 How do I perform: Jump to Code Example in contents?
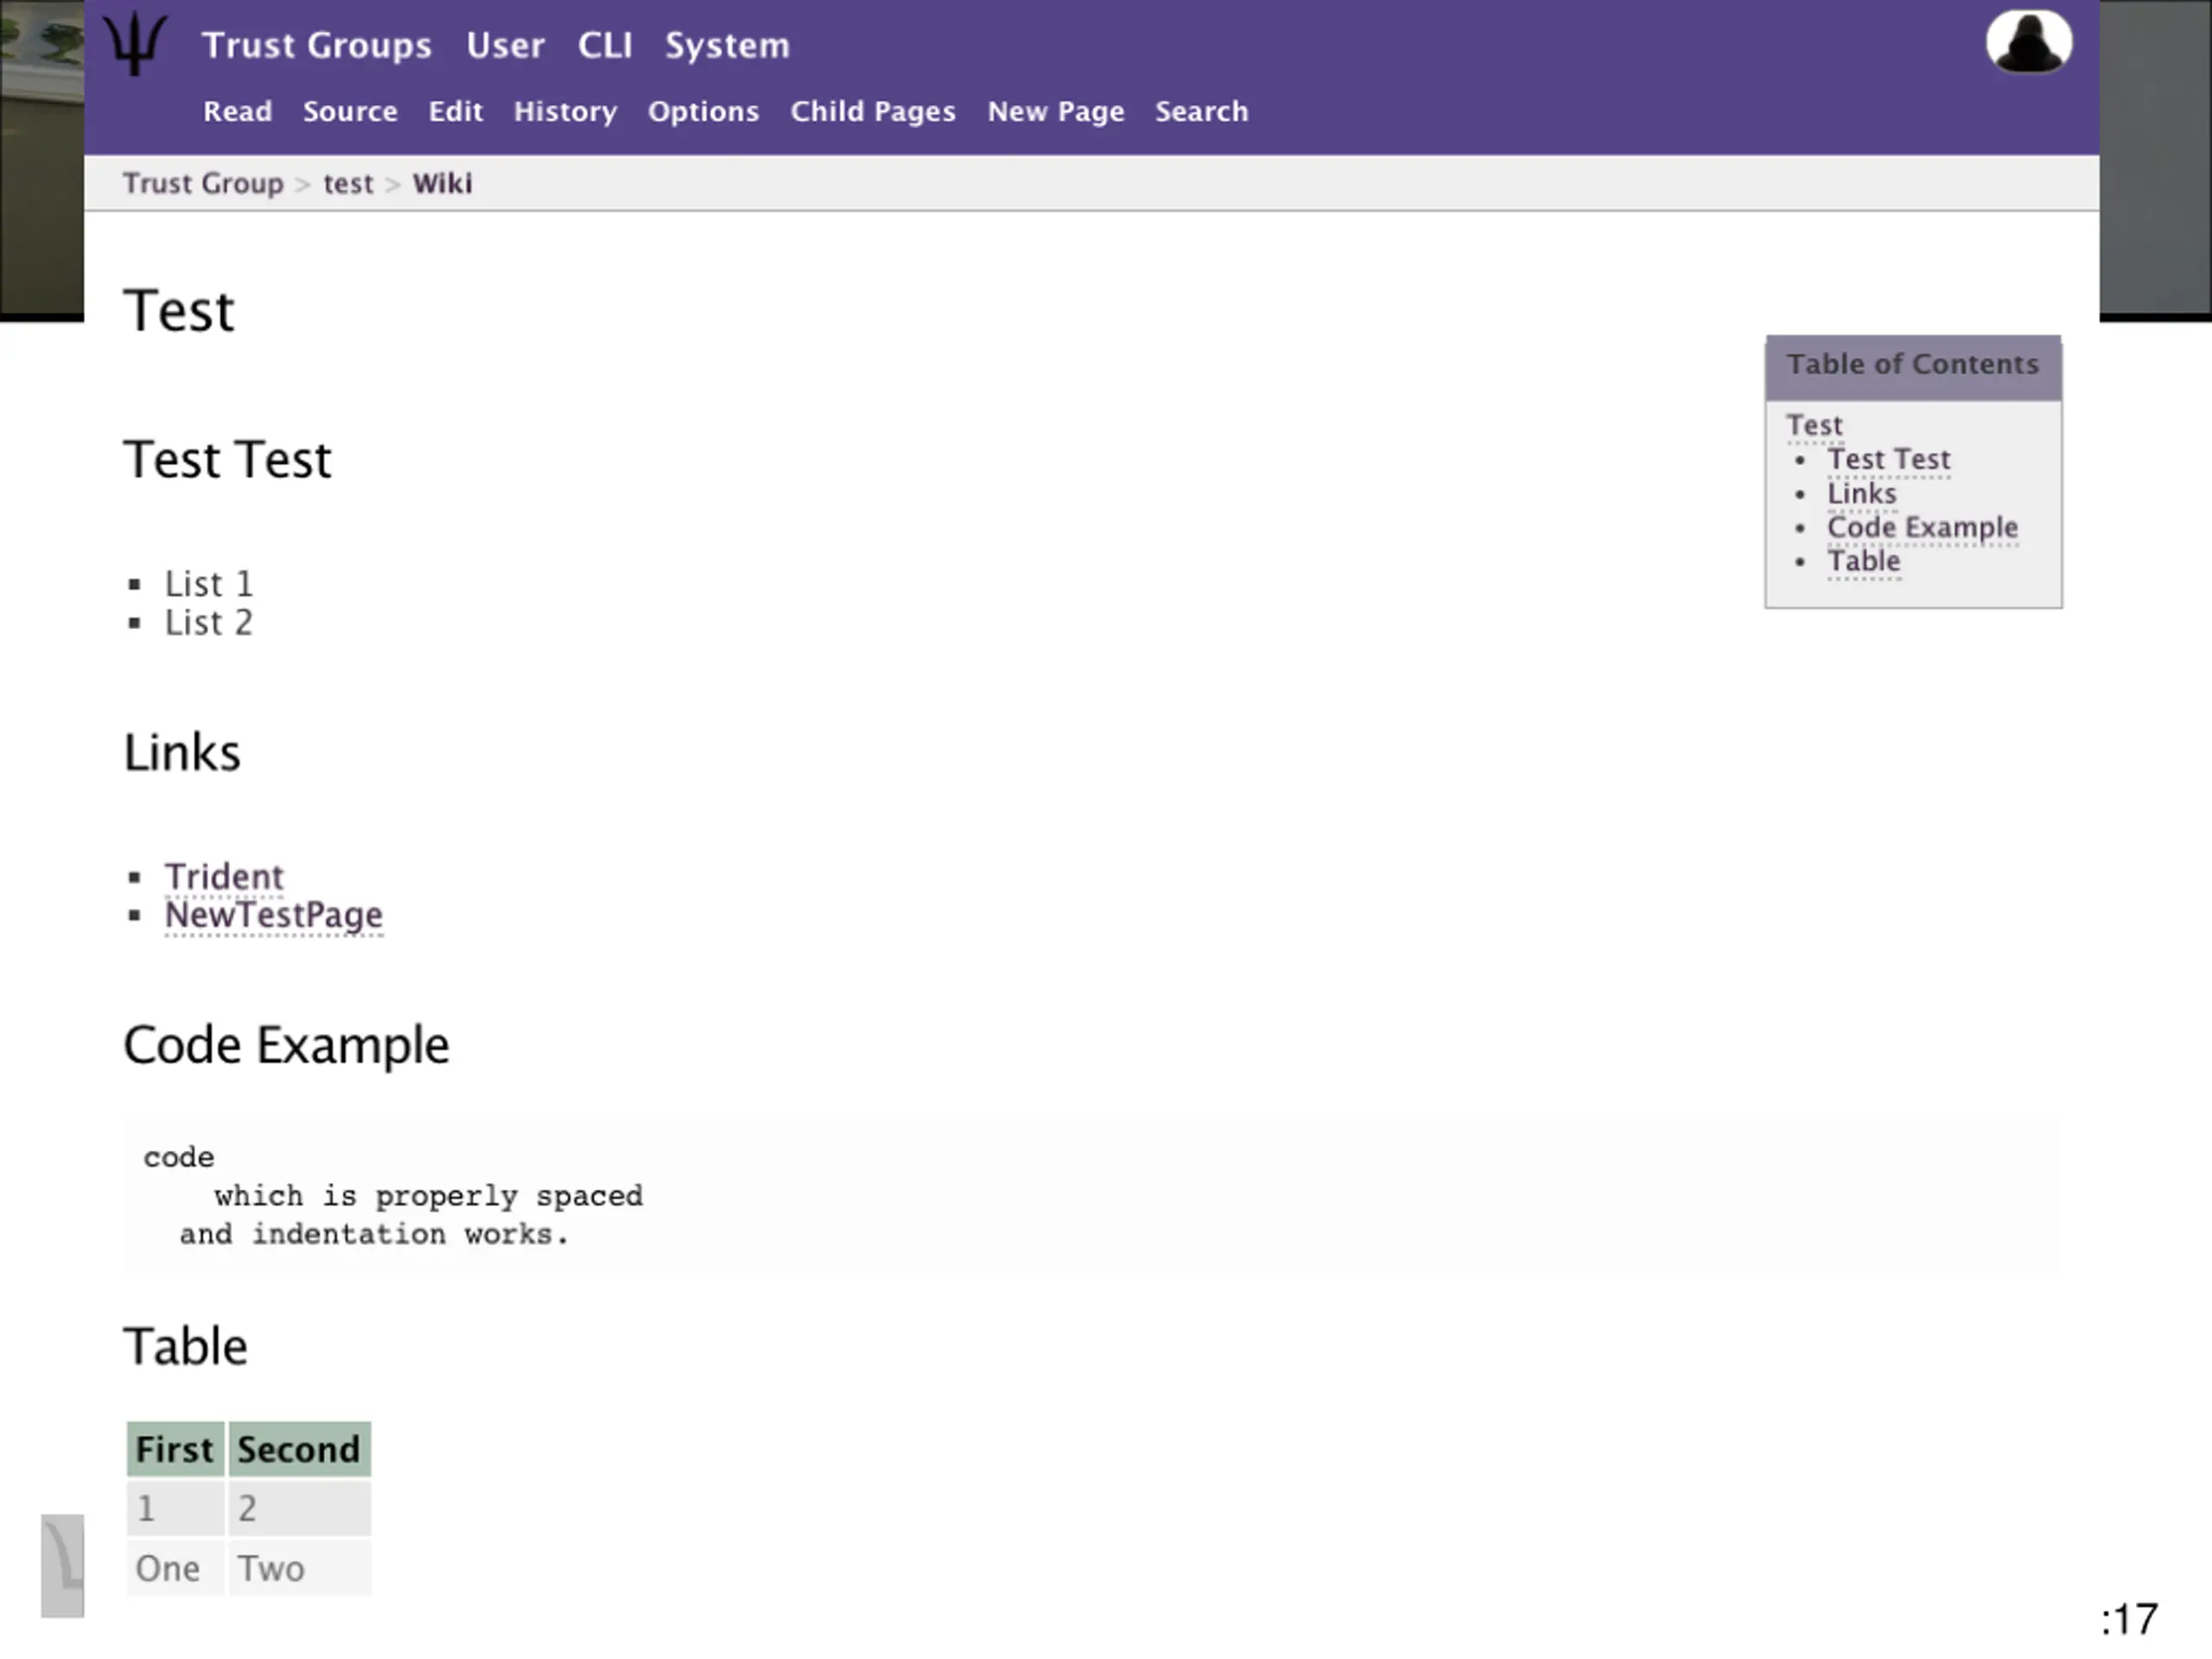coord(1922,527)
